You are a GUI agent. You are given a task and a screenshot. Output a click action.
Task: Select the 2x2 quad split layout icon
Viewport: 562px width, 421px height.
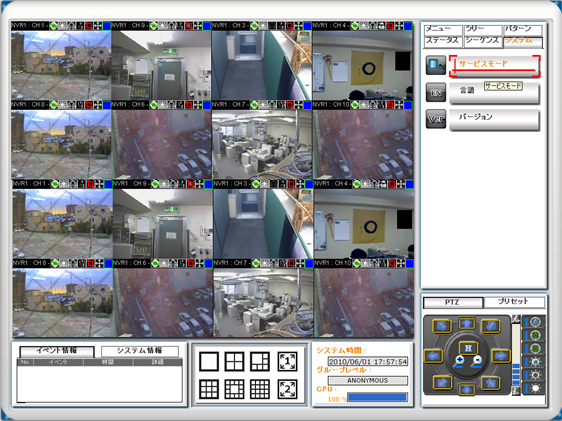(x=234, y=362)
